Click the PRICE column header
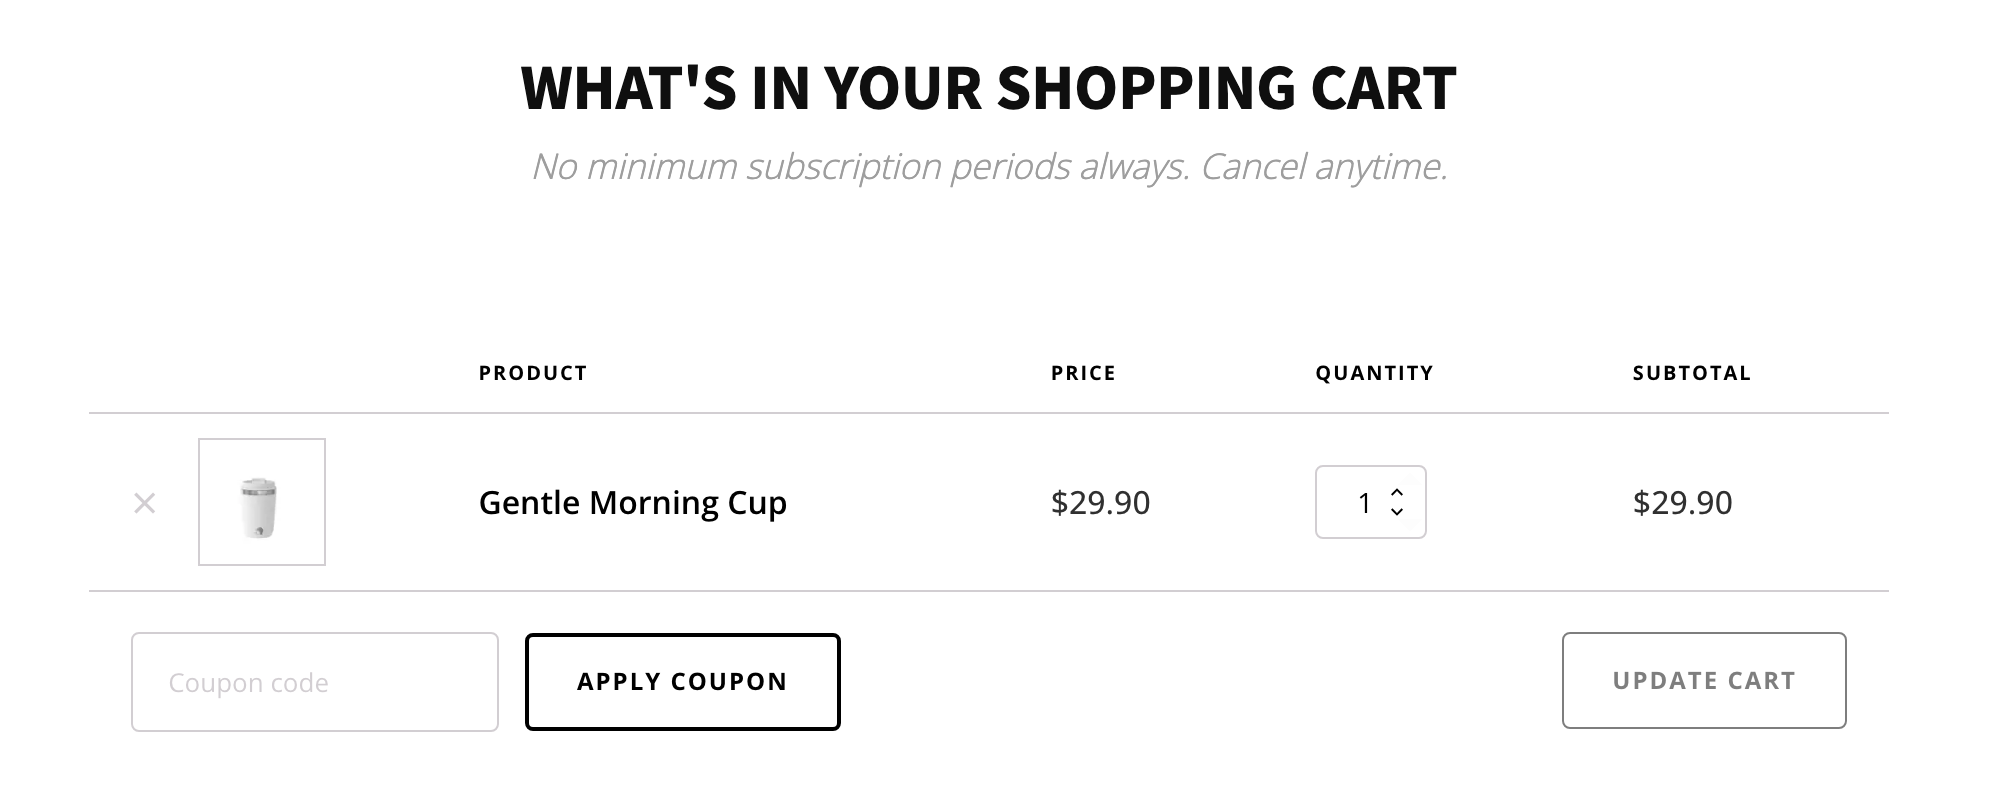Viewport: 2016px width, 800px height. point(1082,372)
